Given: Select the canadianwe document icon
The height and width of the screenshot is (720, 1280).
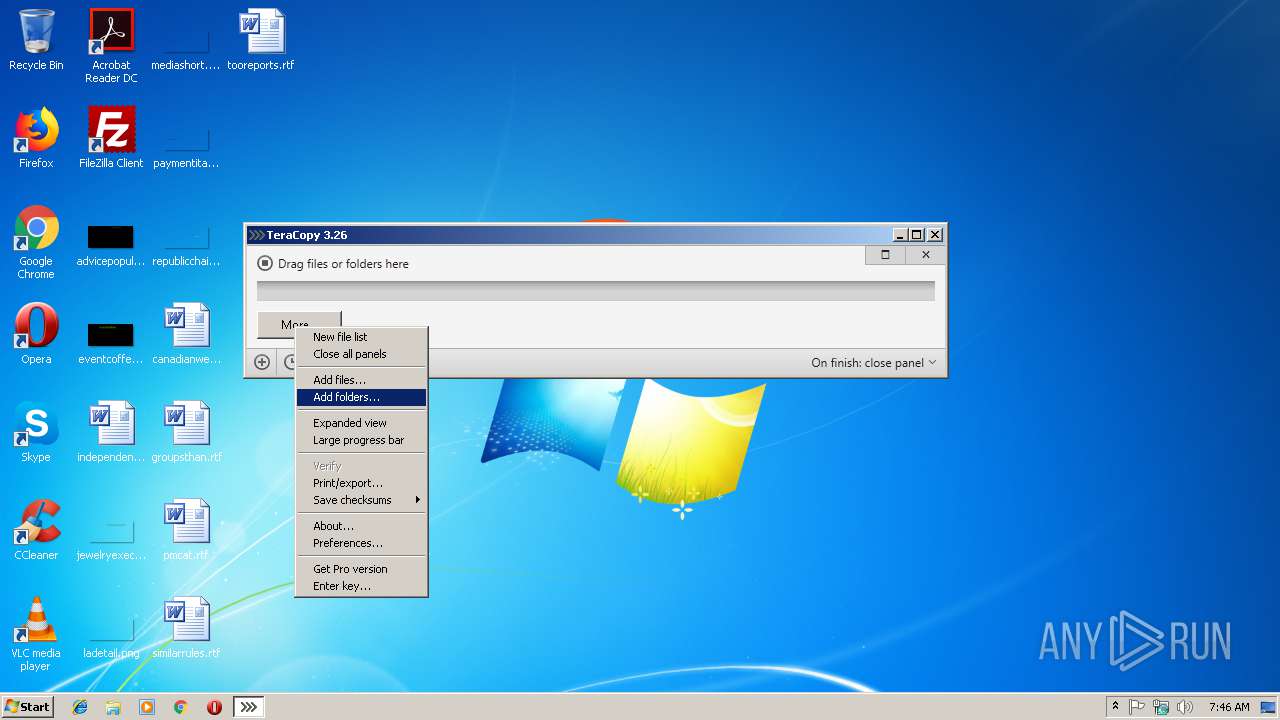Looking at the screenshot, I should (186, 335).
